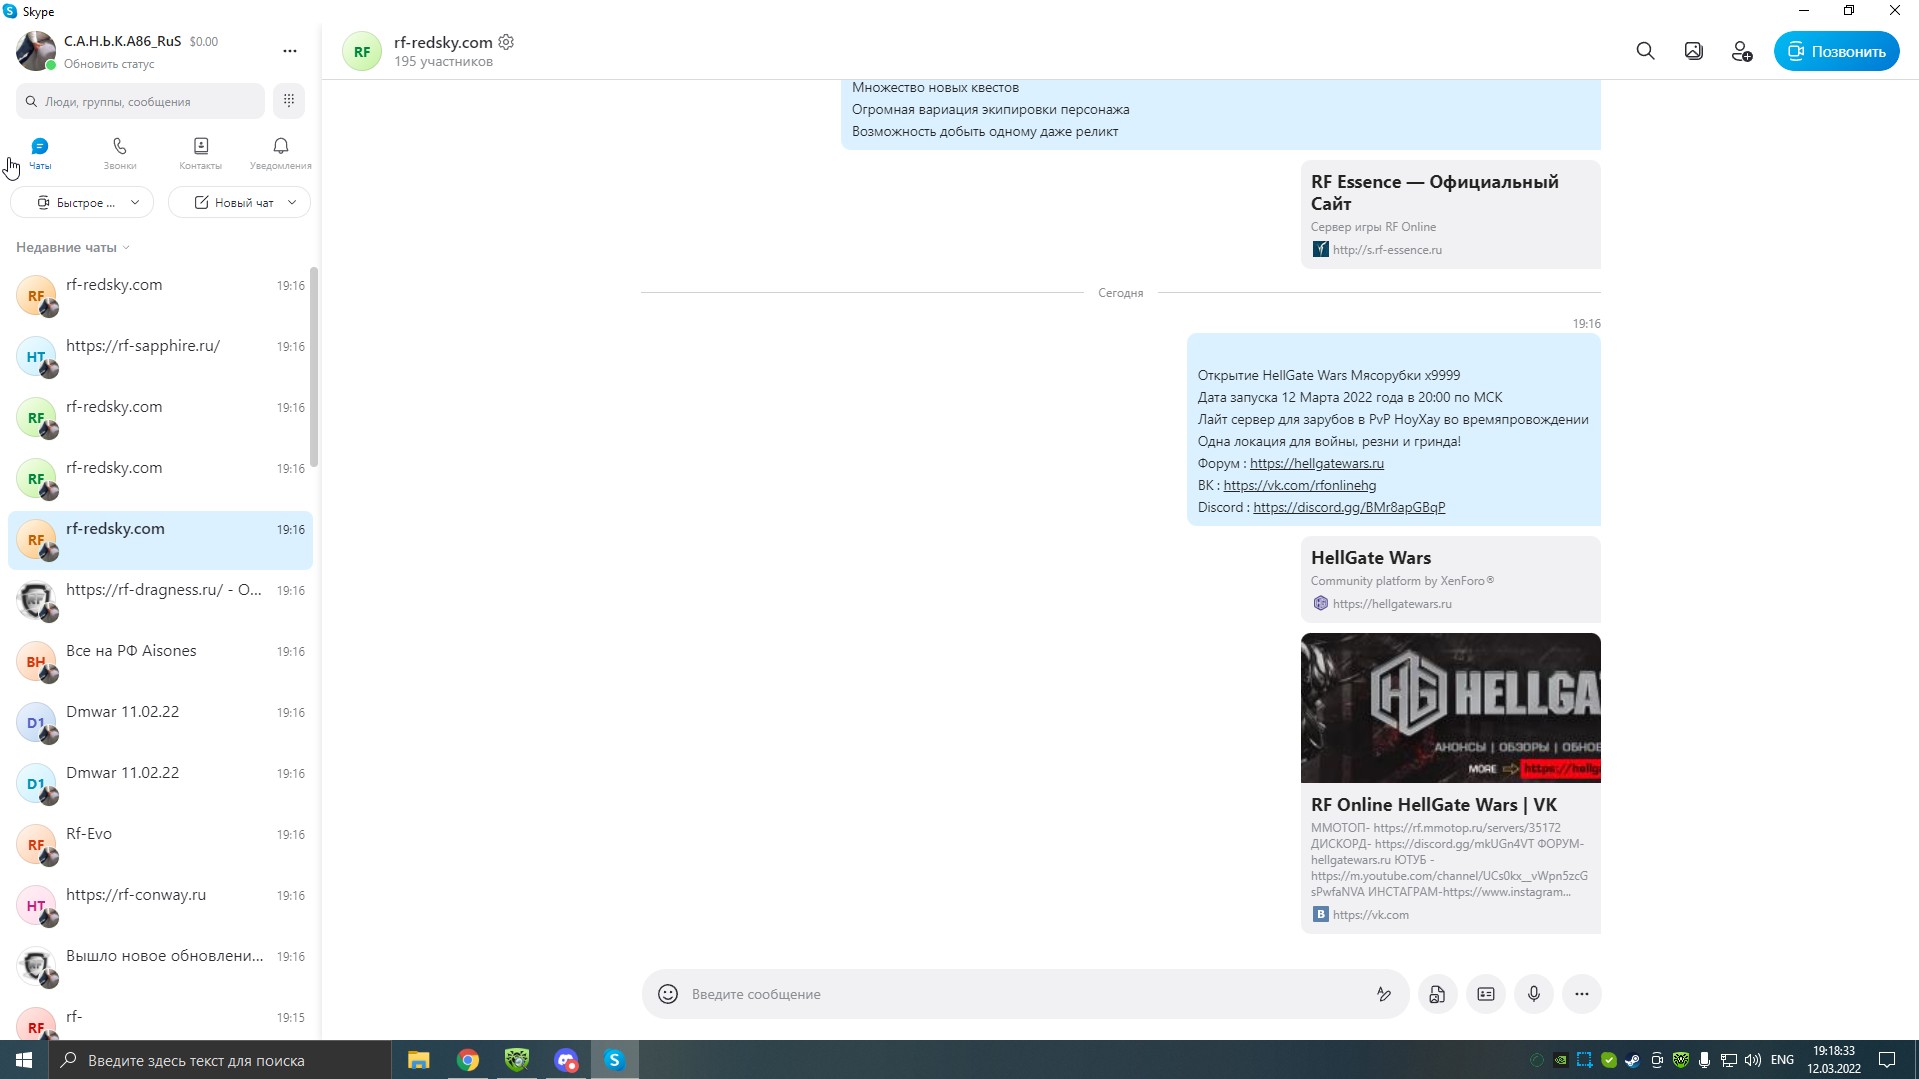Click the Skype icon in taskbar
Viewport: 1919px width, 1079px height.
tap(615, 1060)
